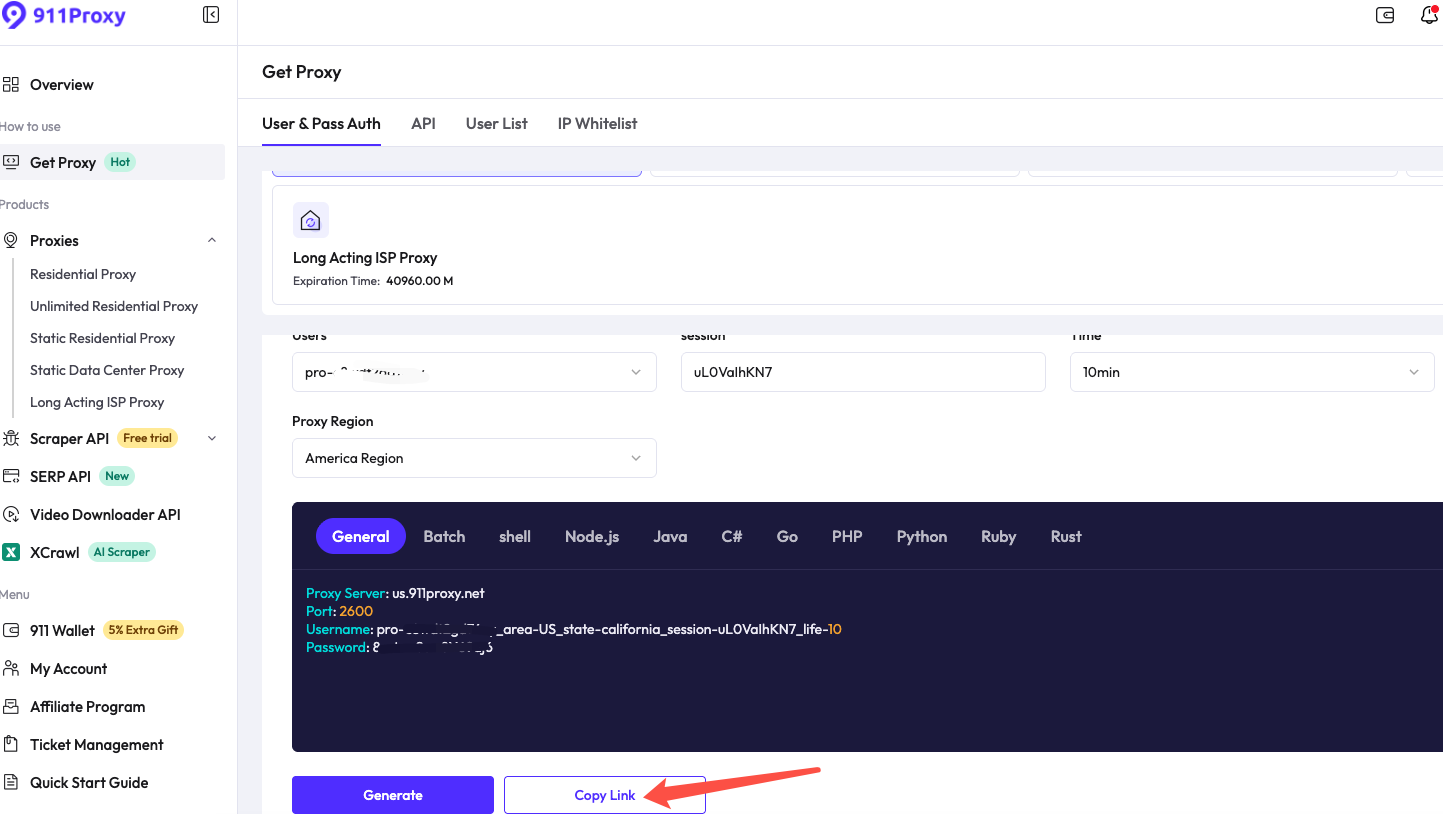The image size is (1443, 814).
Task: Open Long Acting ISP Proxy in the sidebar
Action: click(x=97, y=402)
